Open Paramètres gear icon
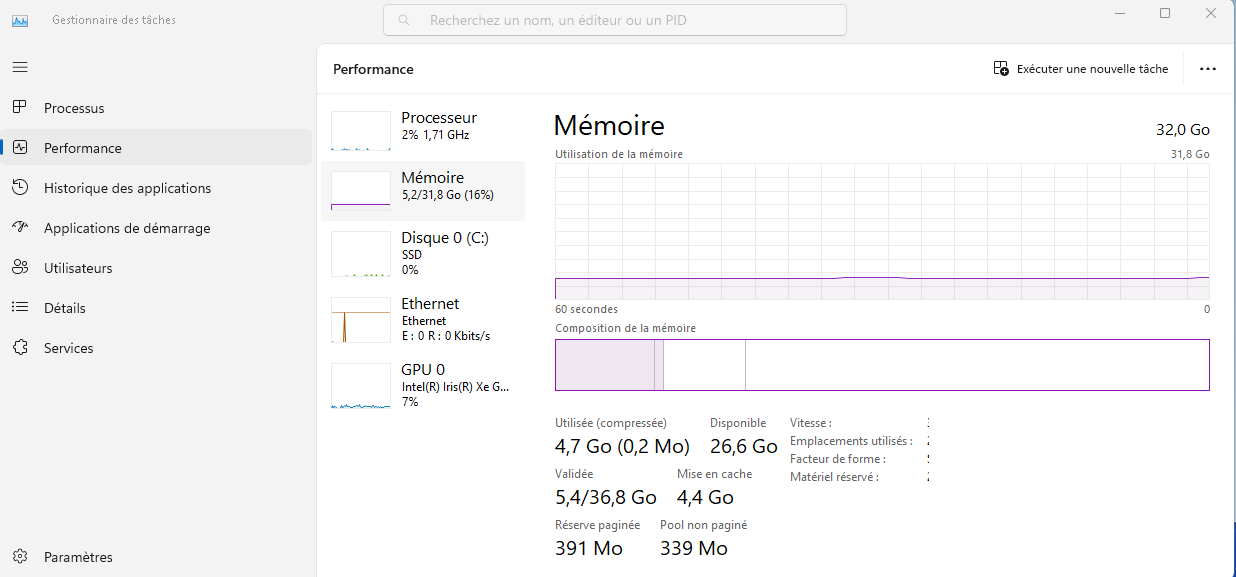1236x577 pixels. [20, 557]
